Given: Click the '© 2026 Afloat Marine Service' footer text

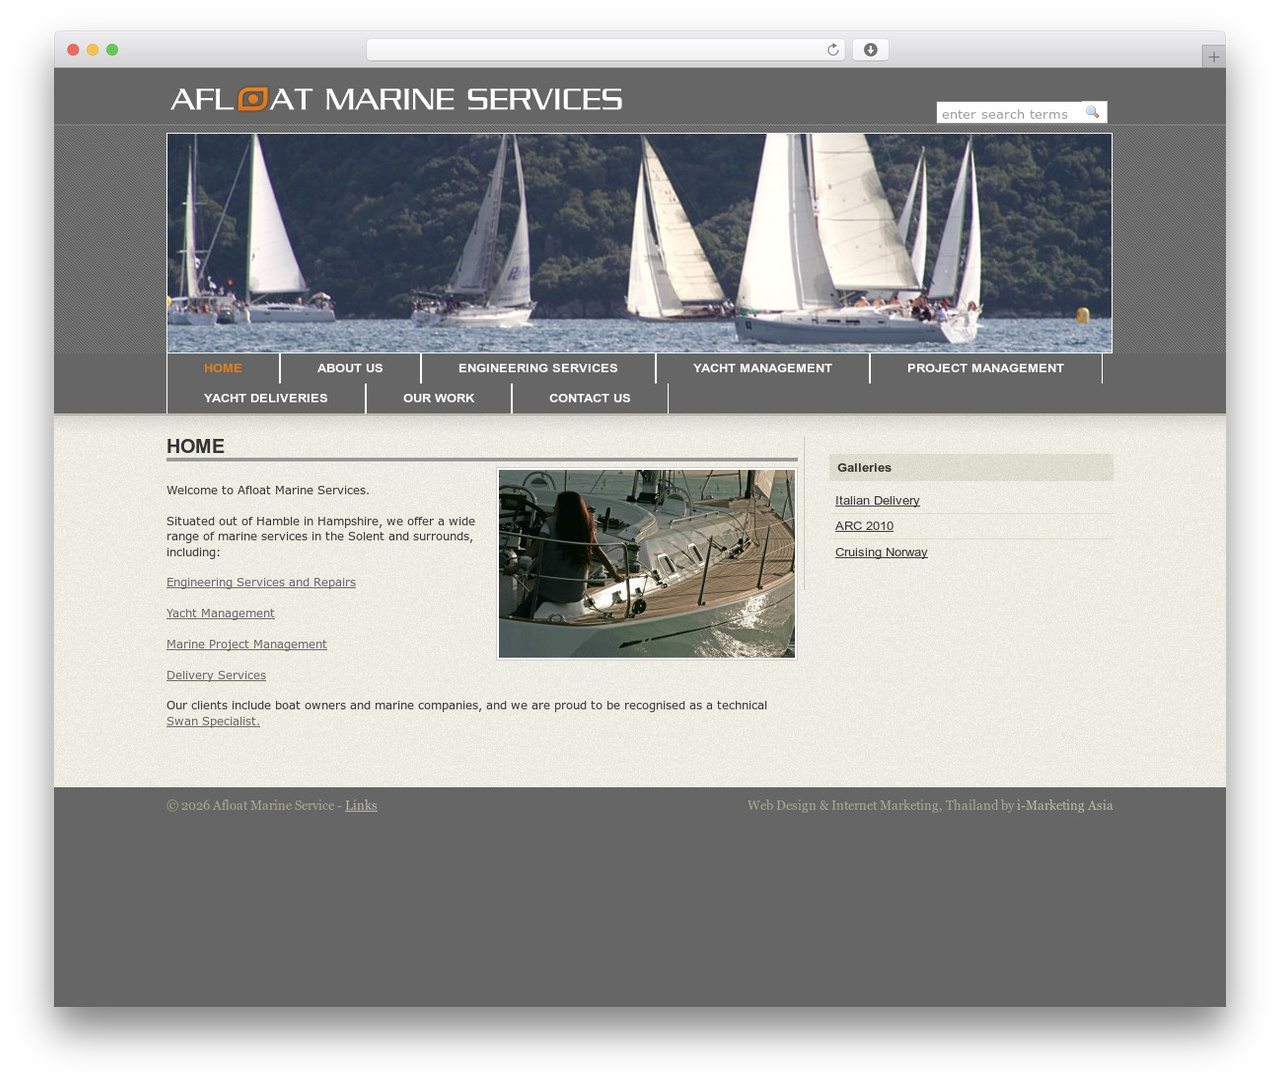Looking at the screenshot, I should [x=250, y=806].
